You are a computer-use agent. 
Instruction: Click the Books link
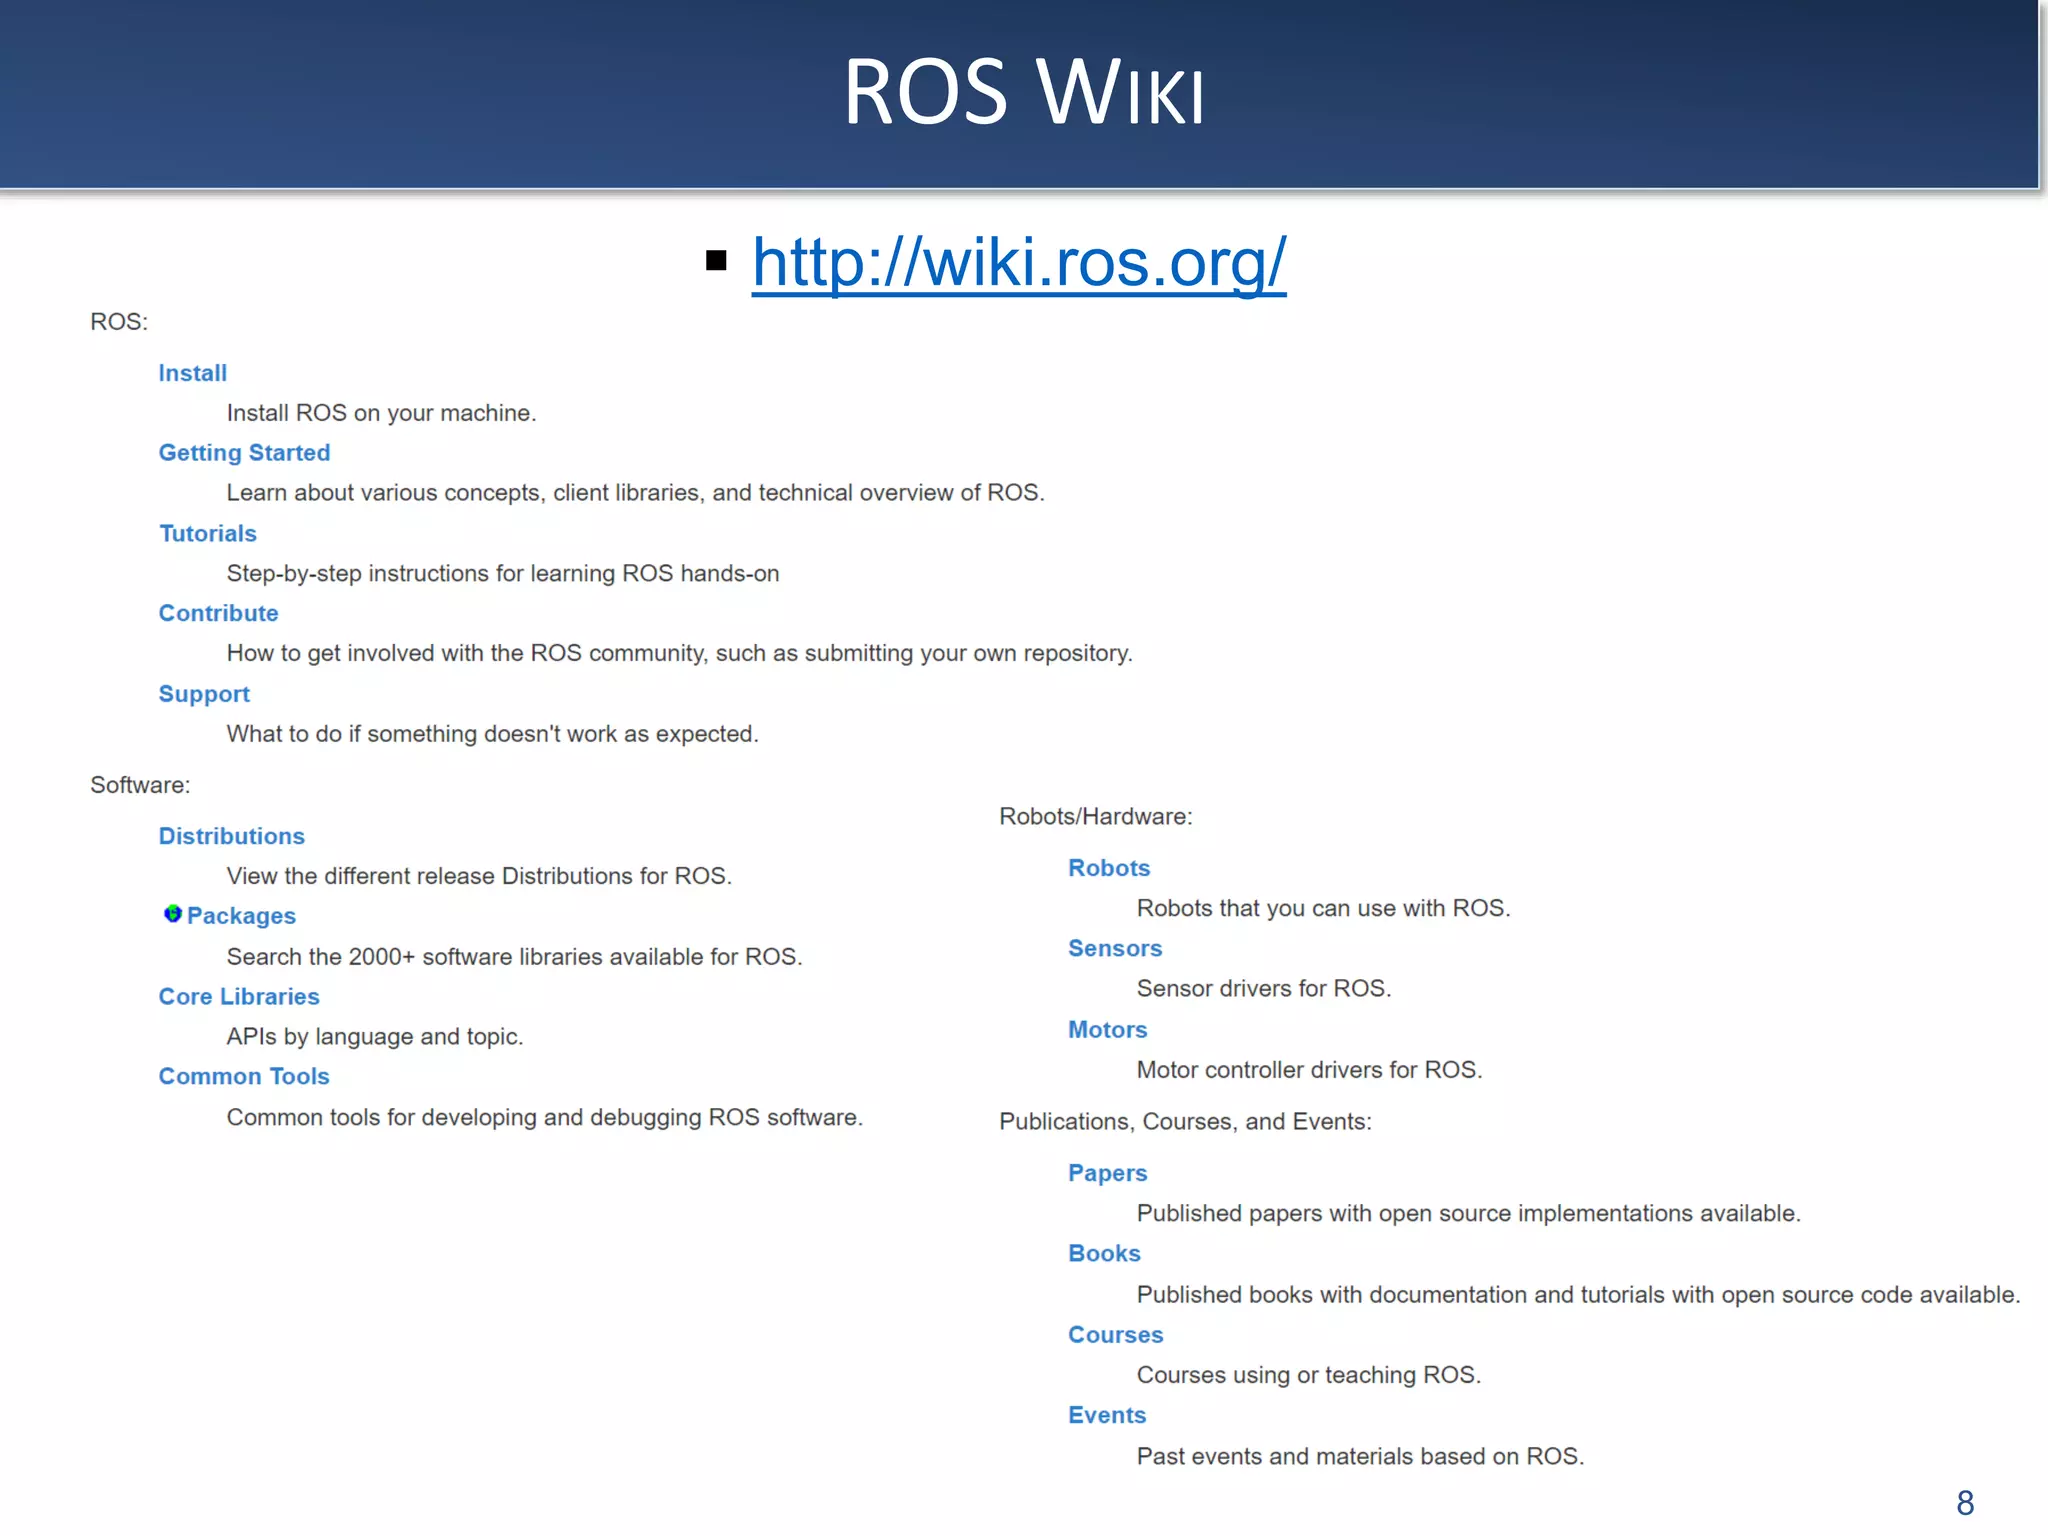(1104, 1254)
